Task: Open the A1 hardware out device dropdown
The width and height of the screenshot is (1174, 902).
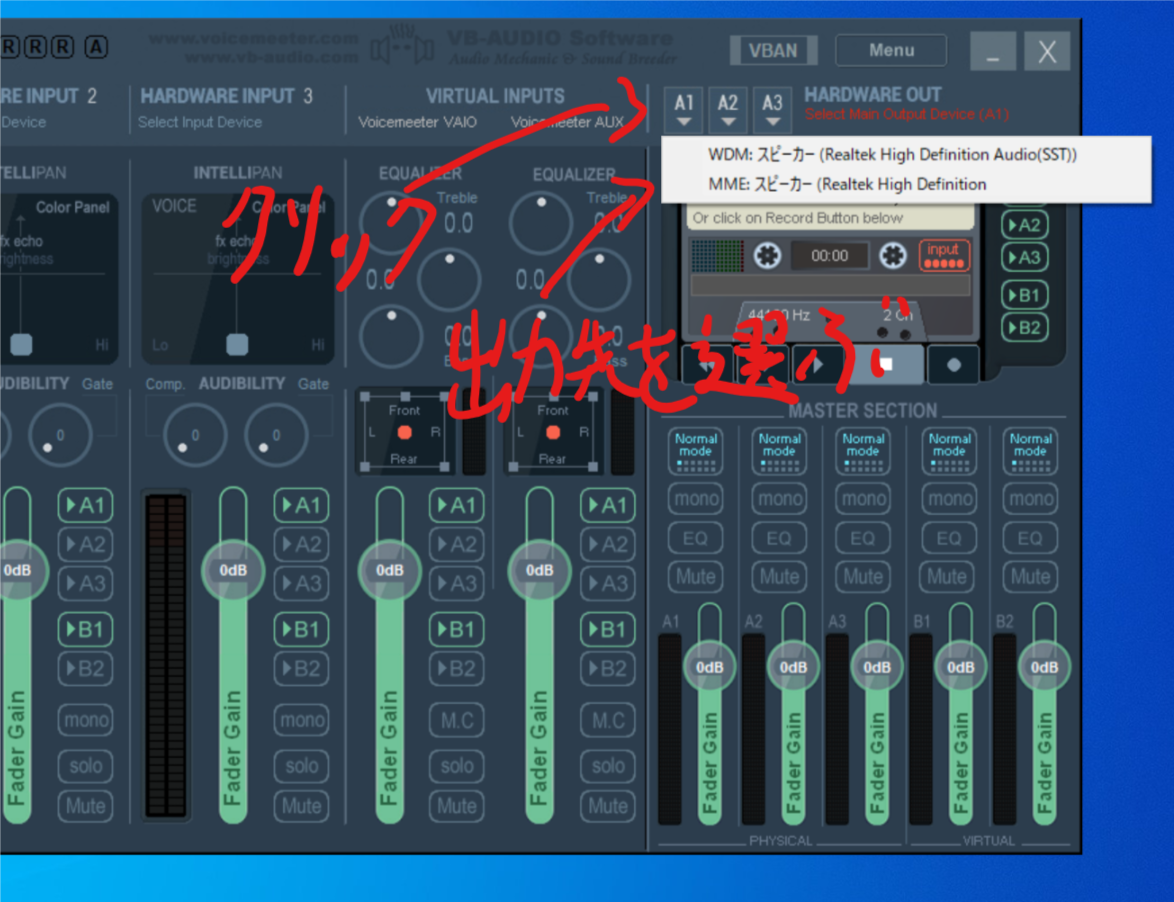Action: (684, 109)
